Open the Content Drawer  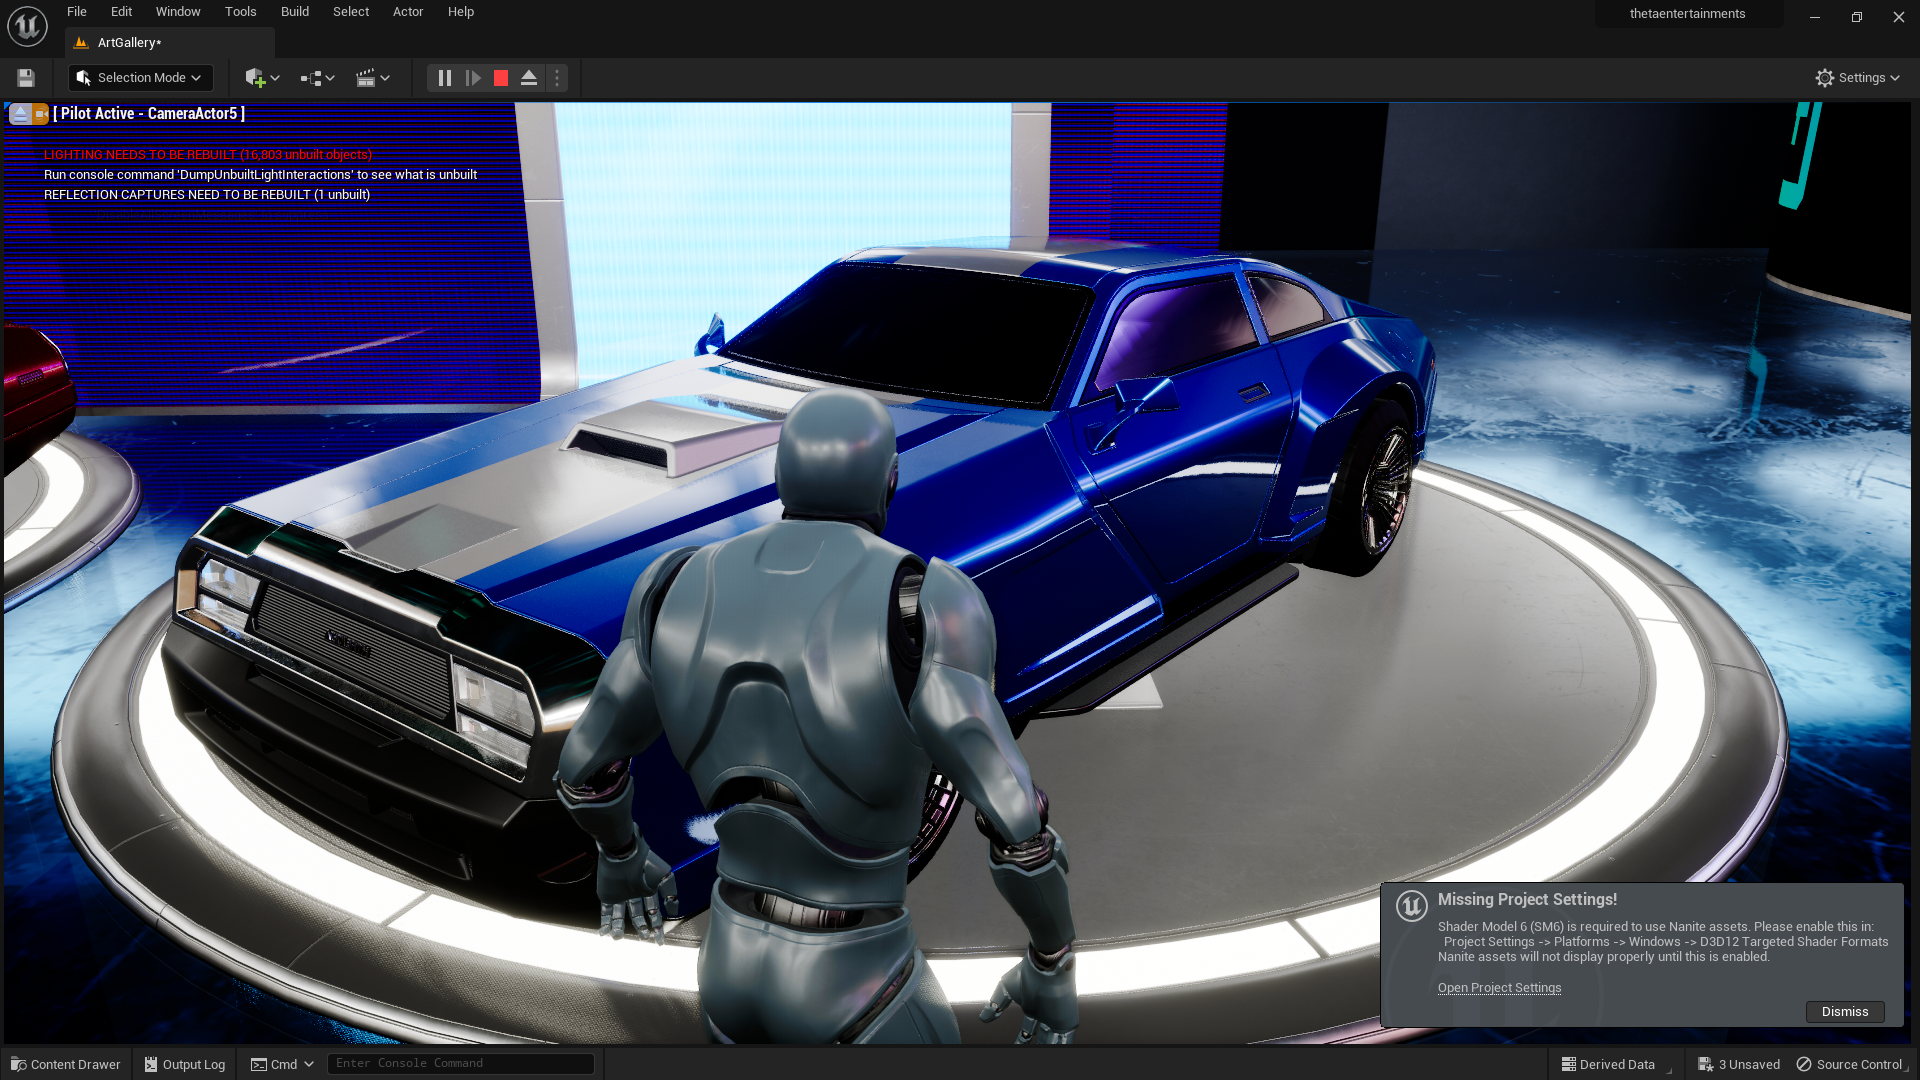(66, 1065)
